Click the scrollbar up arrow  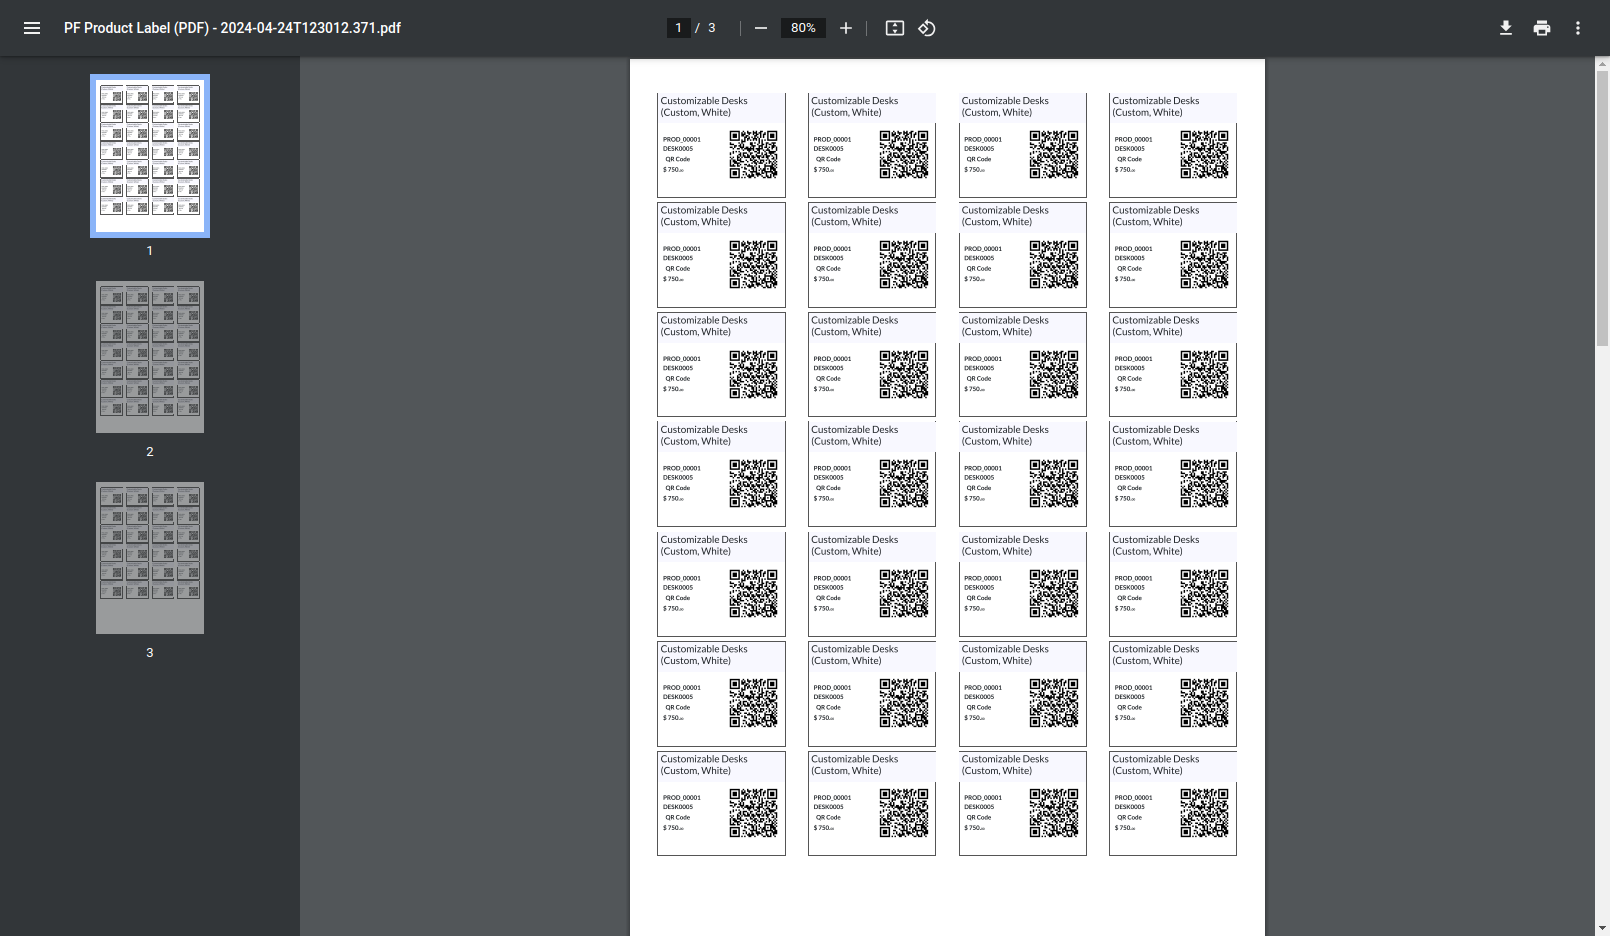[1602, 64]
